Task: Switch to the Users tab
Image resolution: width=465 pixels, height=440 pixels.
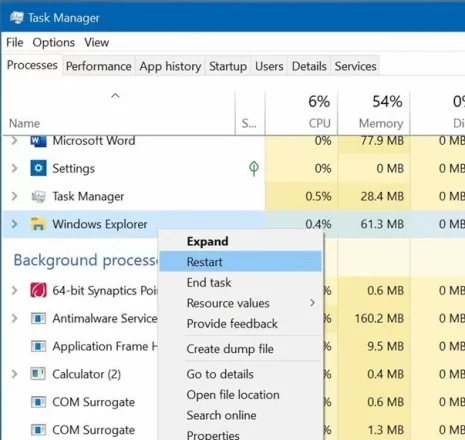Action: tap(269, 66)
